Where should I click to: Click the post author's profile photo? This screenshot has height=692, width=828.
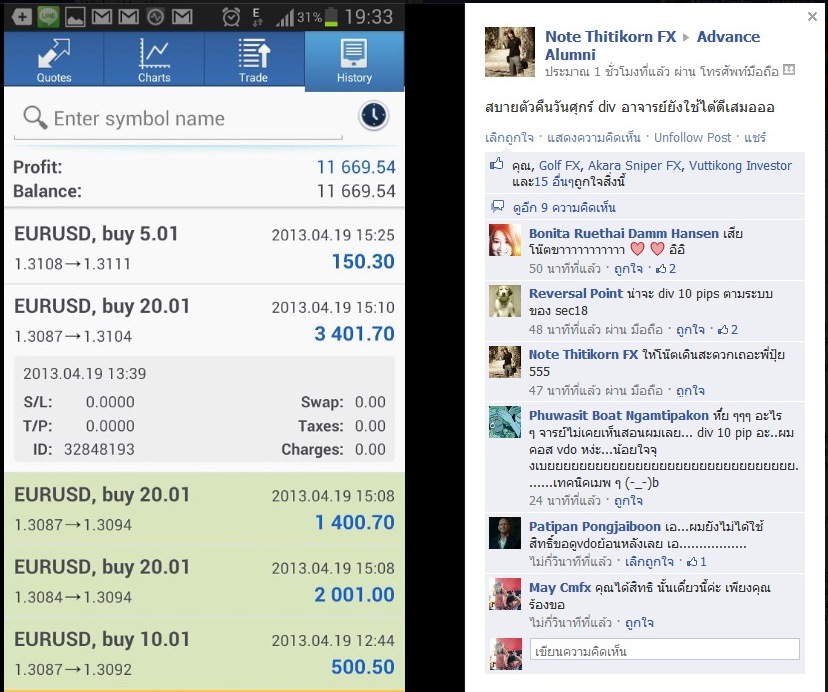coord(510,52)
